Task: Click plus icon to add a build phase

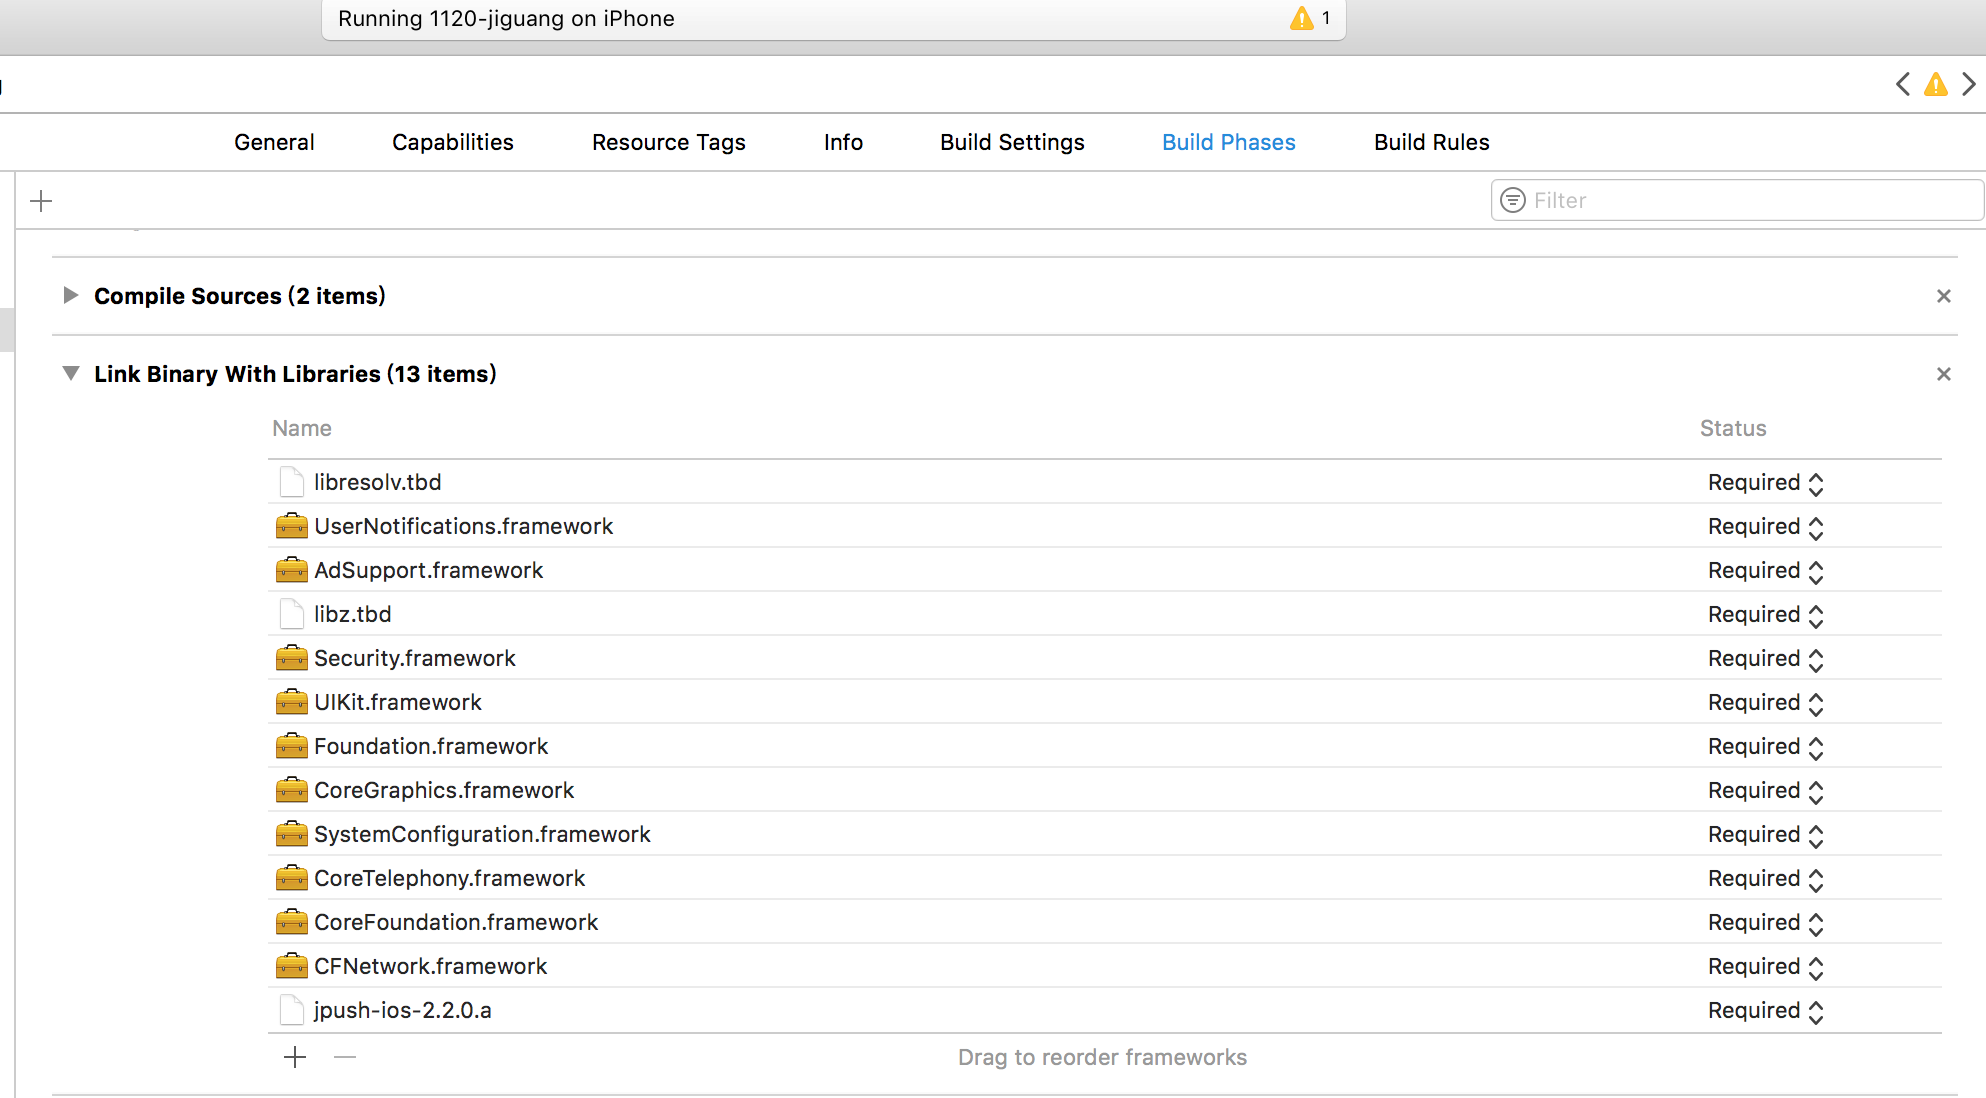Action: tap(41, 201)
